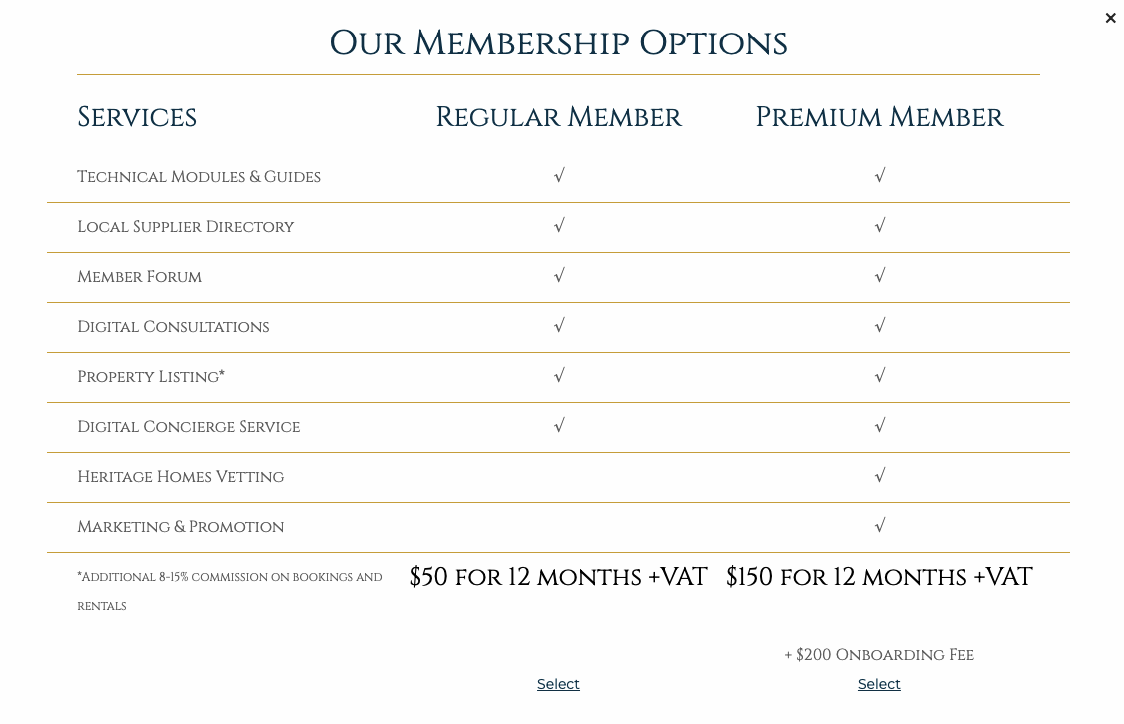Viewport: 1124px width, 724px height.
Task: Click the Heritage Homes Vetting service label
Action: 181,477
